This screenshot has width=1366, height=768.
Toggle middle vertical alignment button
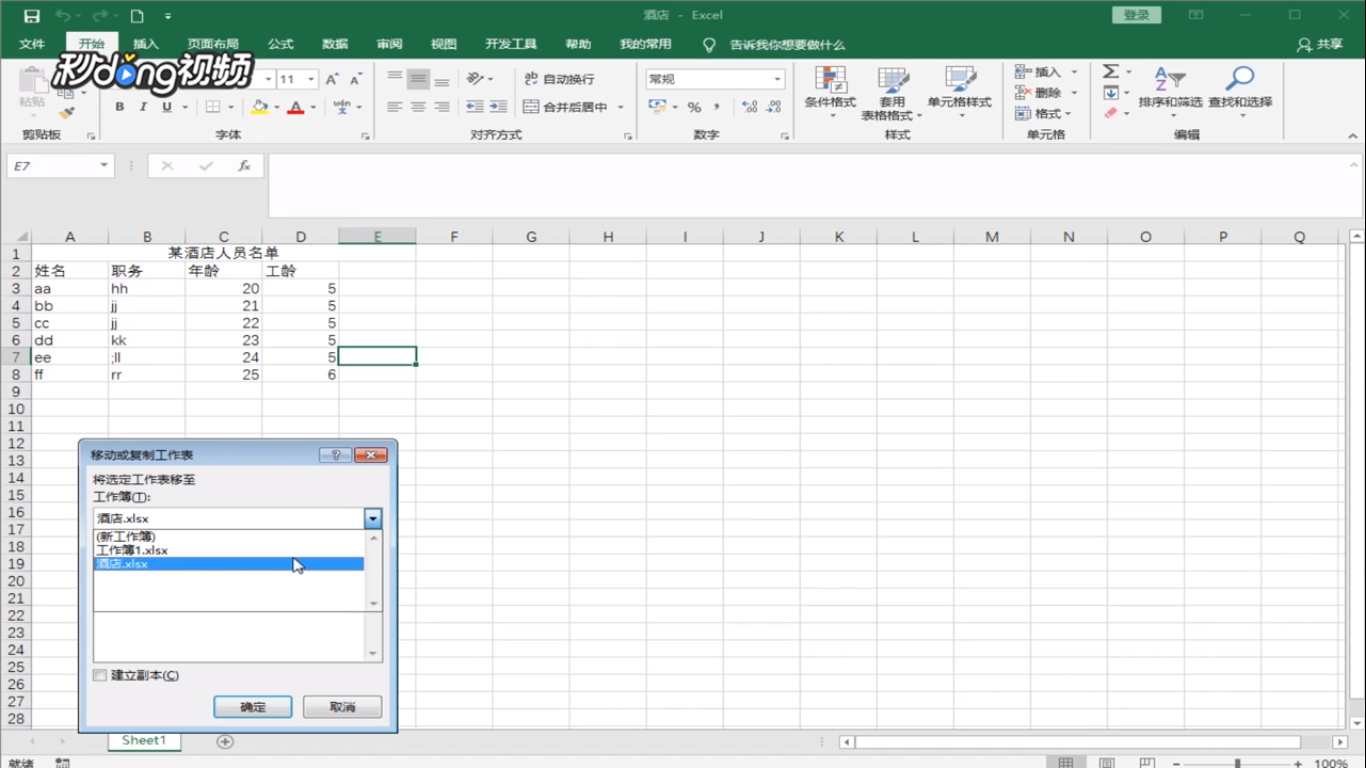click(x=418, y=79)
